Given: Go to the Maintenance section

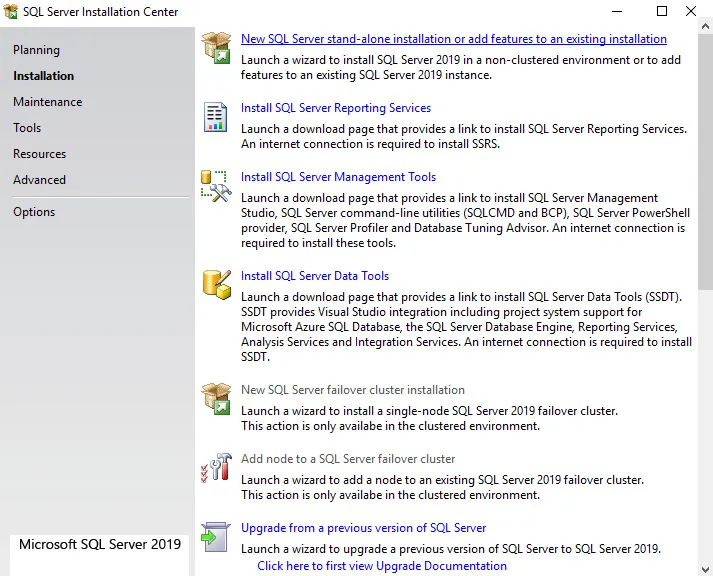Looking at the screenshot, I should coord(48,102).
